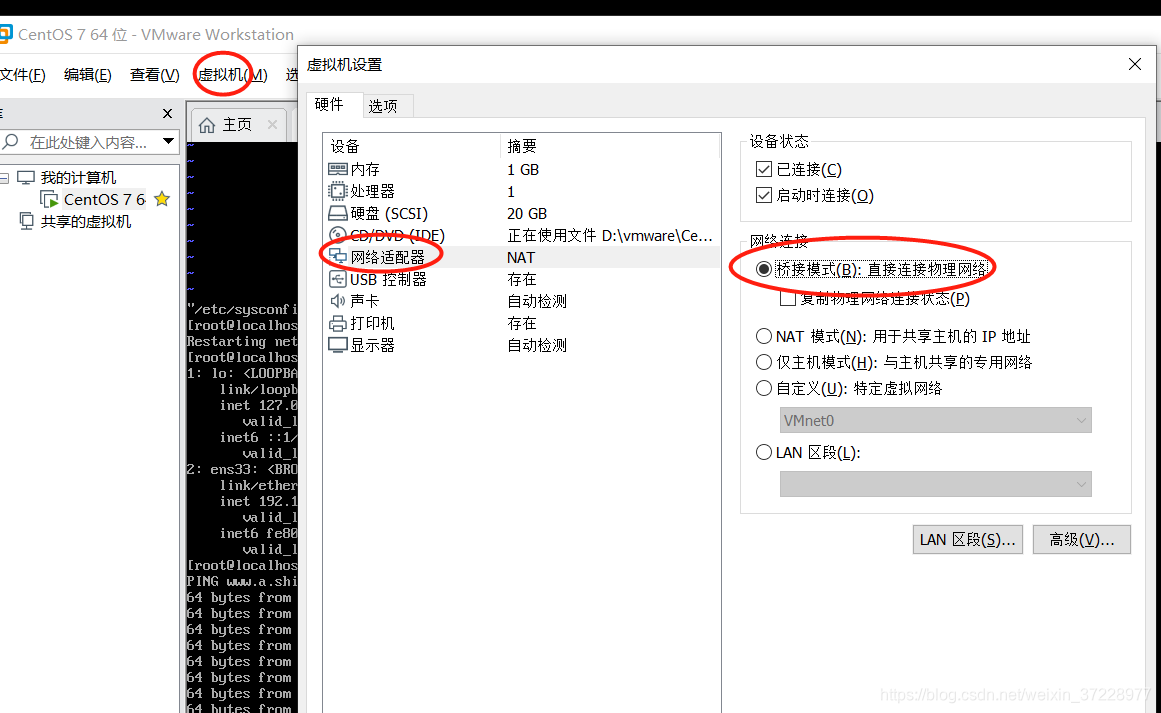1161x713 pixels.
Task: Select the 网络适配器 network adapter icon
Action: pyautogui.click(x=338, y=257)
